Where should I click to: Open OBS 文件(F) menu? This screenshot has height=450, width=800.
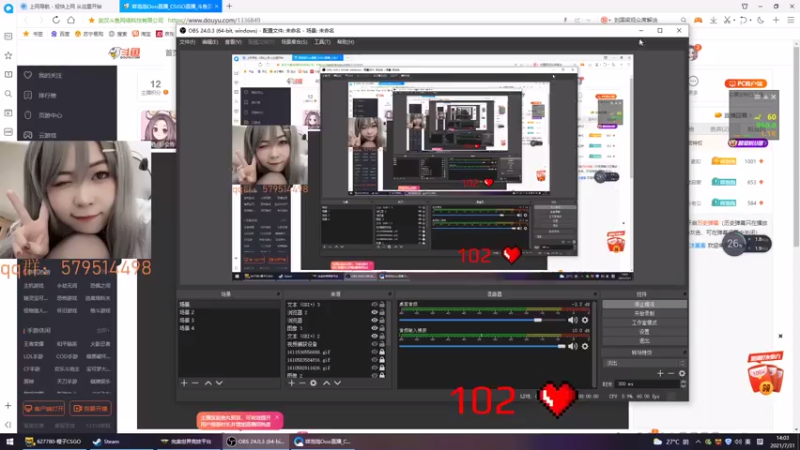coord(187,42)
